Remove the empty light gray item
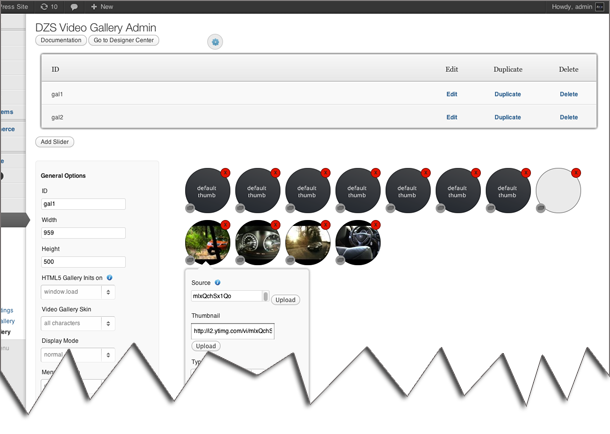Screen dimensions: 610x434 coord(576,173)
